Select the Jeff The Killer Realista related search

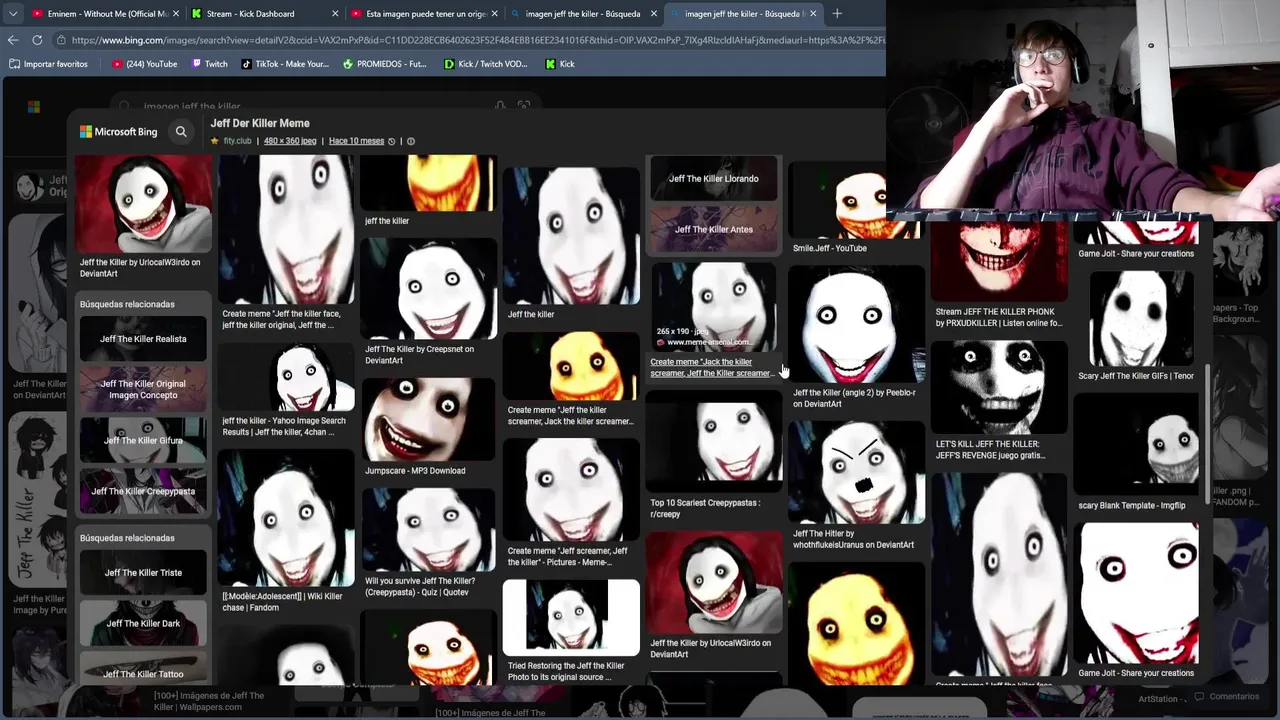point(143,339)
